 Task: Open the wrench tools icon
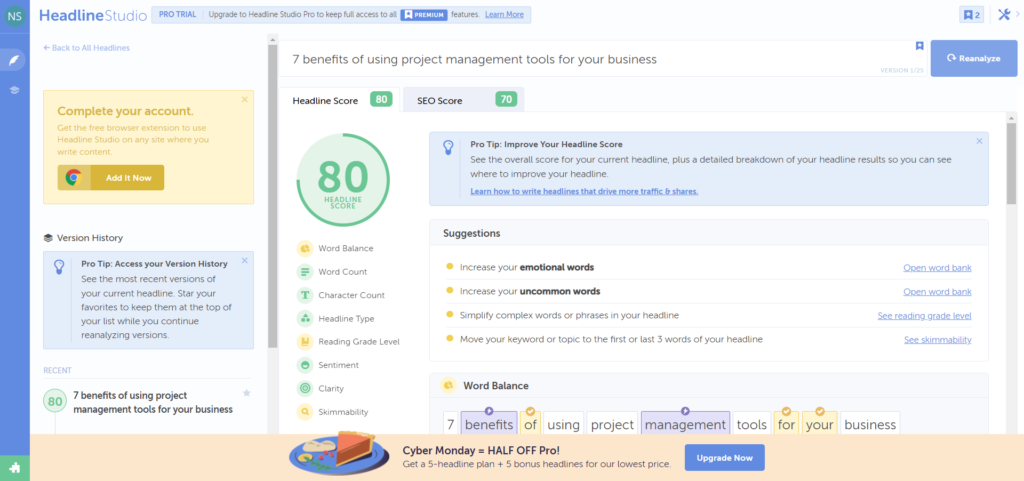[x=1004, y=14]
